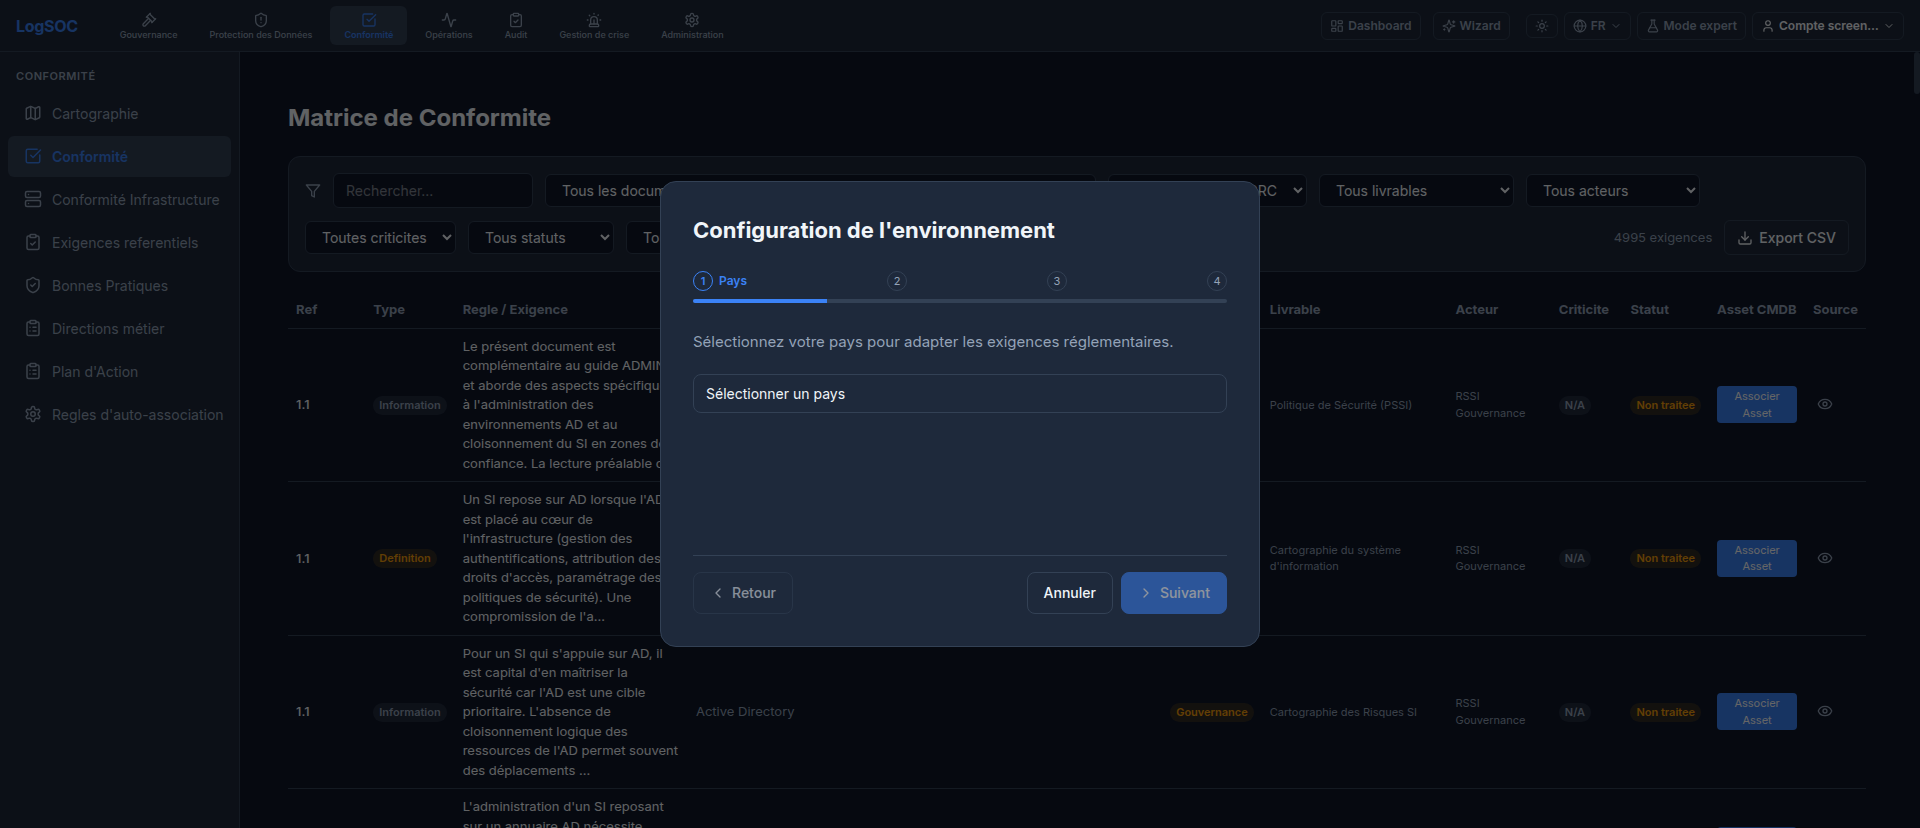
Task: Click in the Rechercher search field
Action: (x=432, y=191)
